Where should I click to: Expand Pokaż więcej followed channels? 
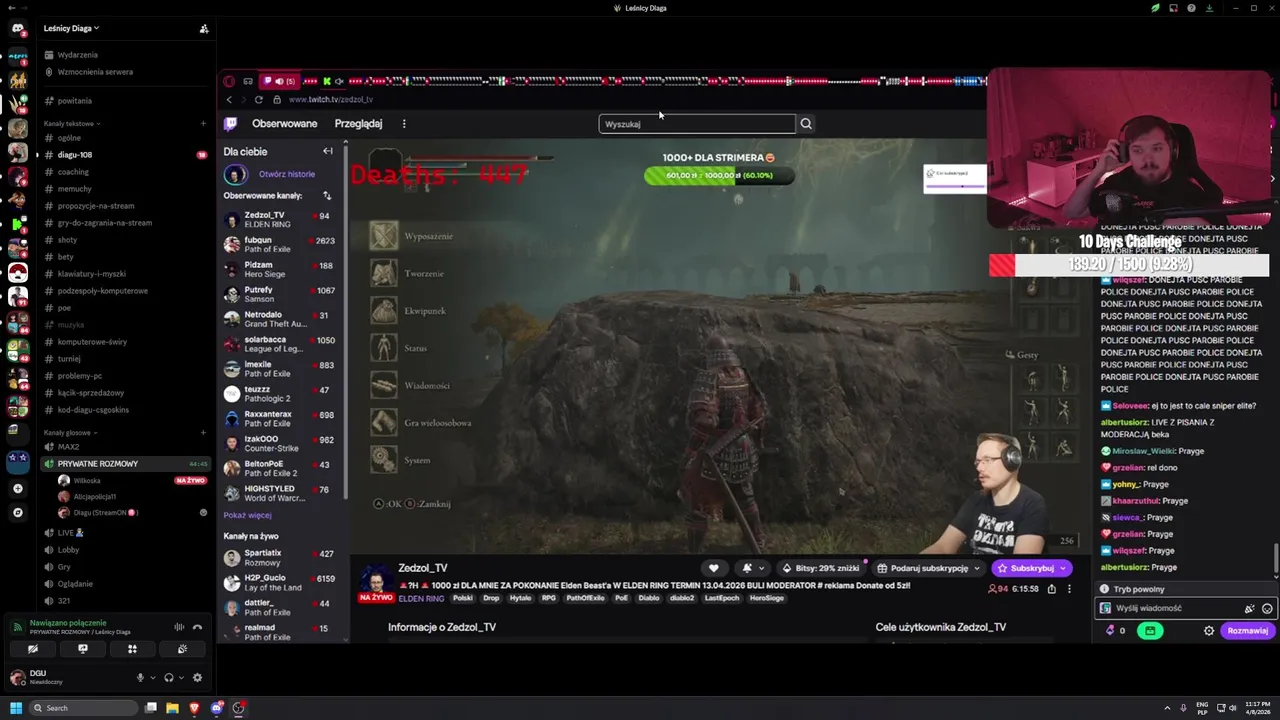[247, 515]
